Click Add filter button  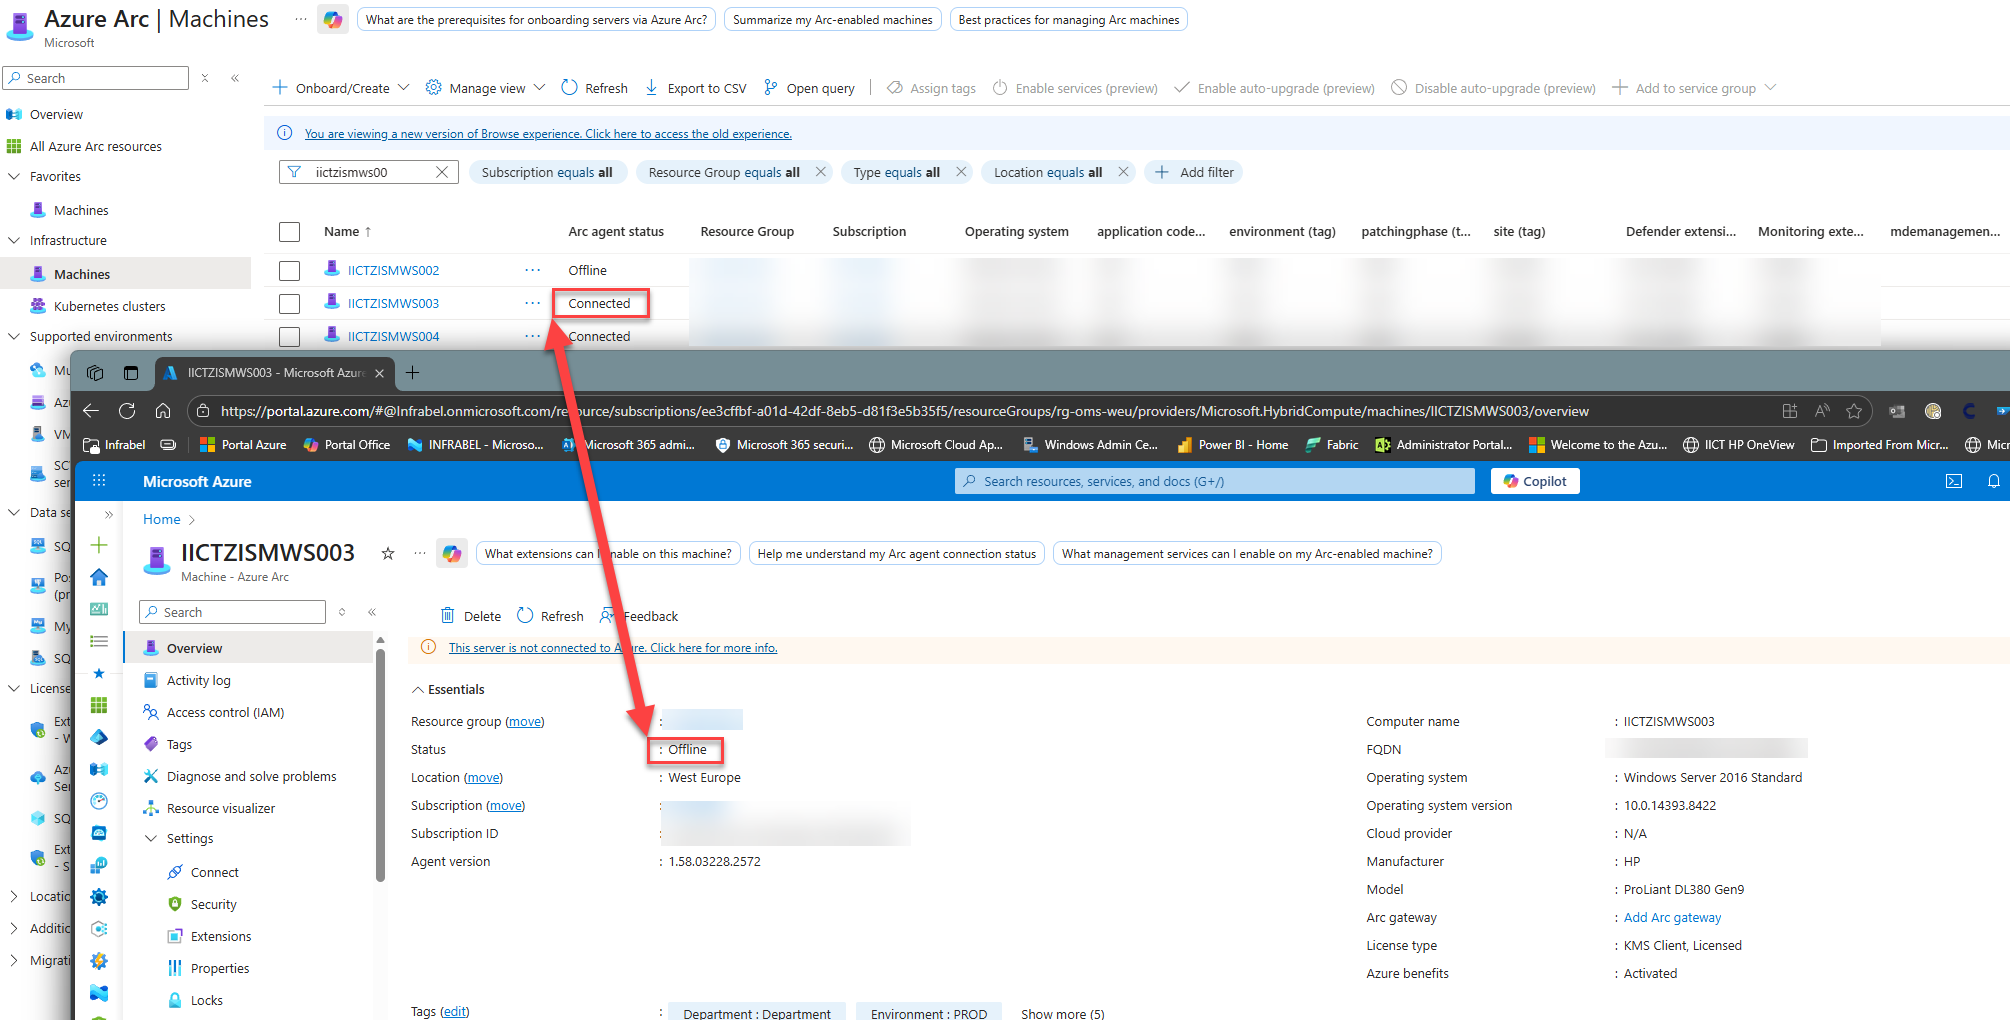coord(1194,172)
